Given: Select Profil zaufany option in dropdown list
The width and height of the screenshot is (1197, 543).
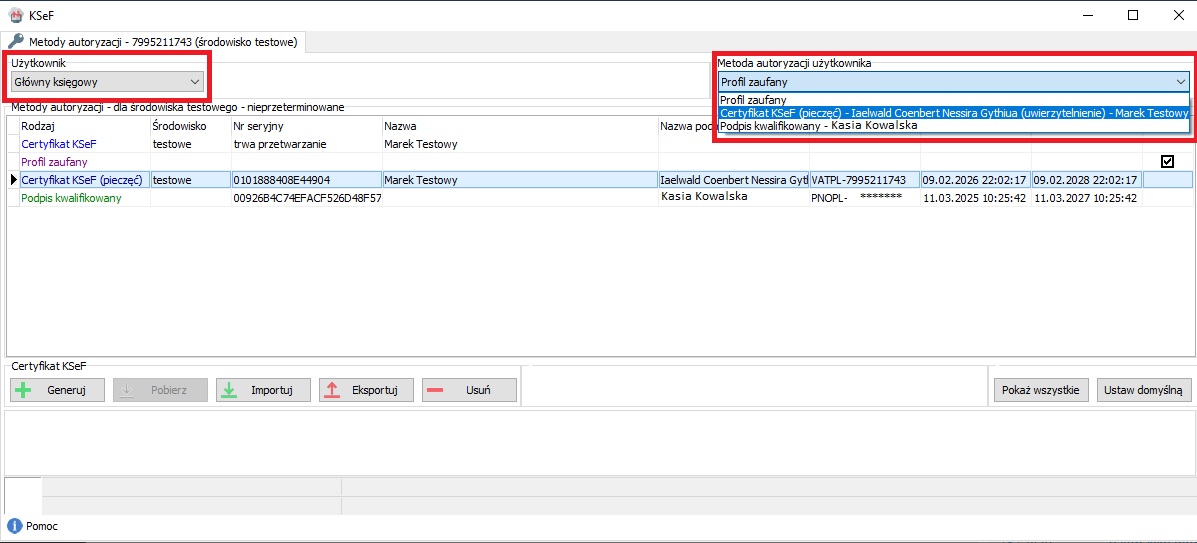Looking at the screenshot, I should 753,100.
